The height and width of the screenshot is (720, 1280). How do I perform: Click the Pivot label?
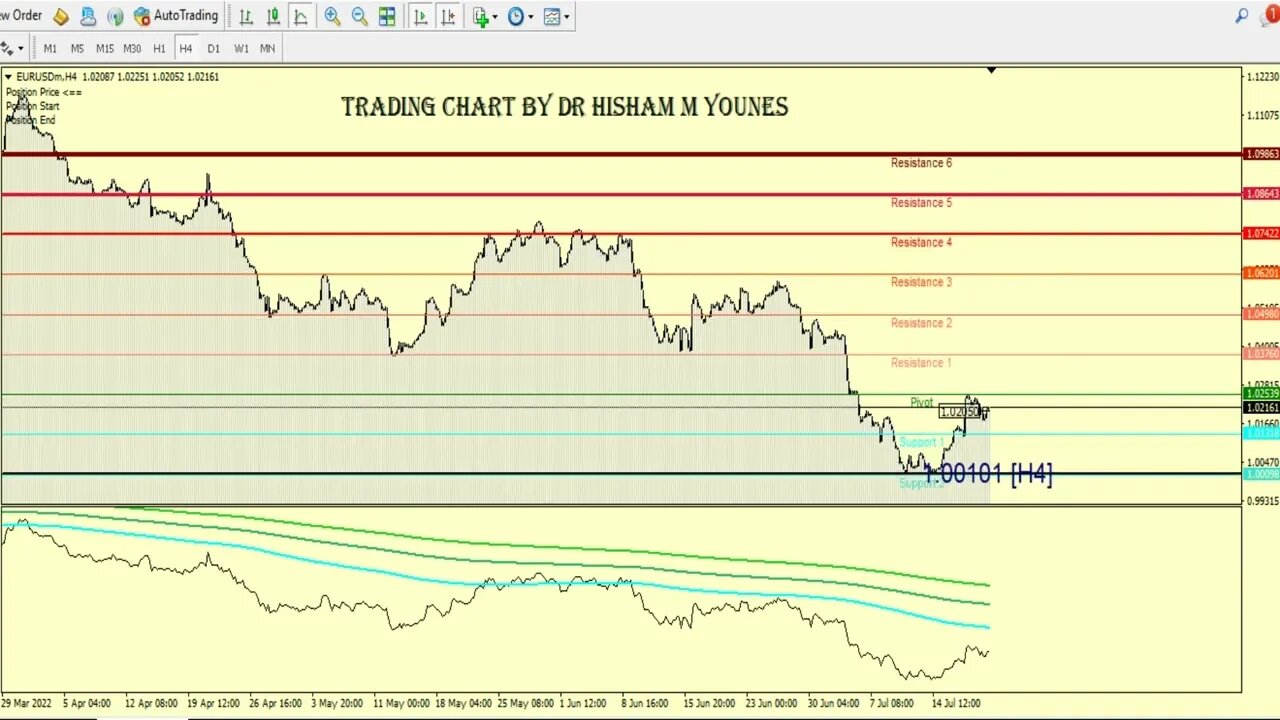(x=921, y=403)
